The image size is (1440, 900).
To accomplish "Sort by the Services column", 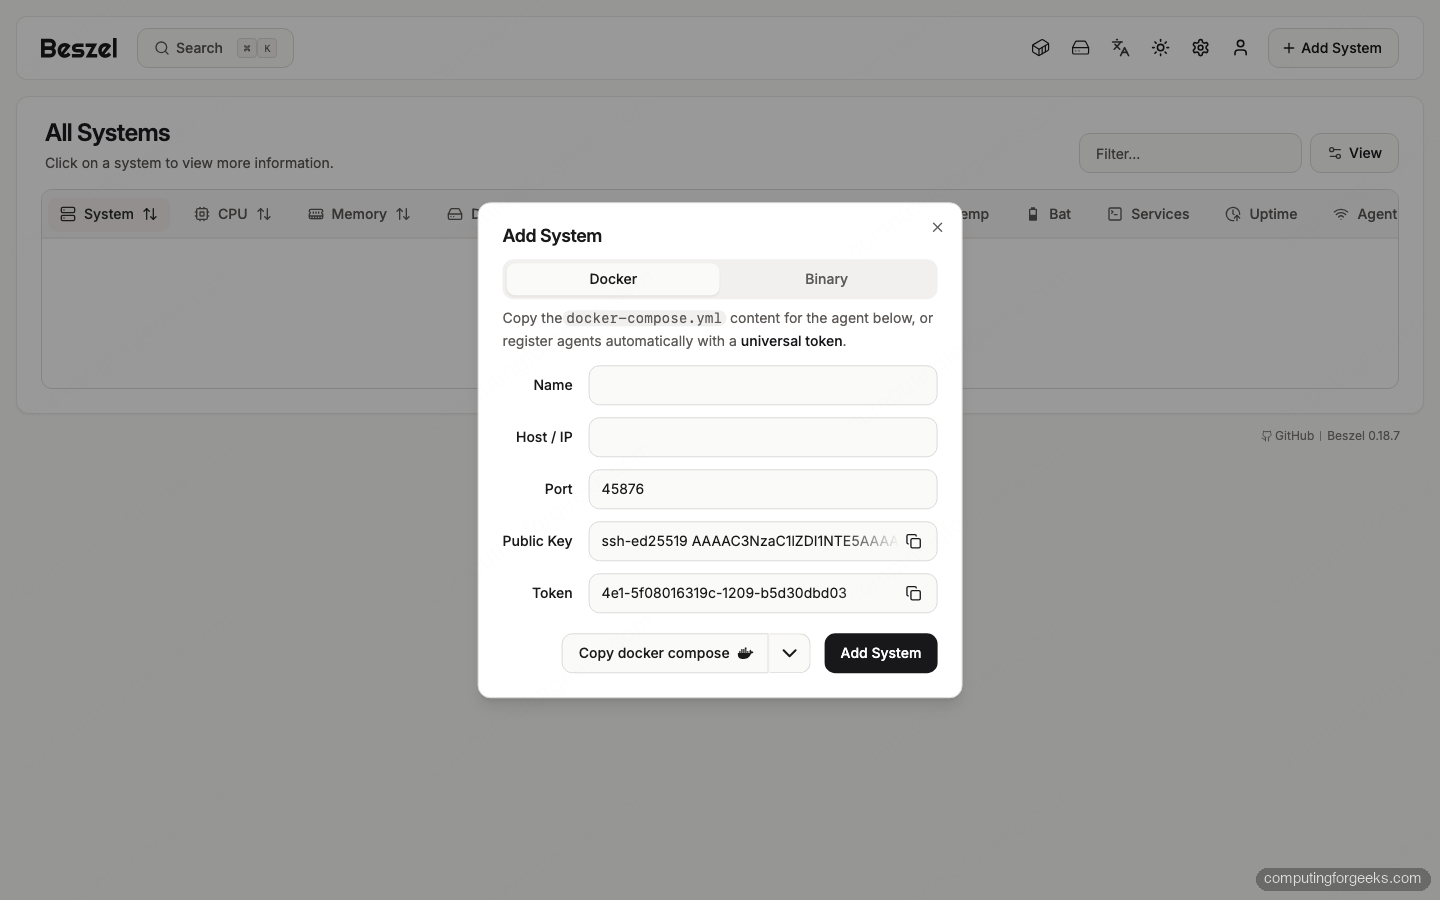I will click(1148, 214).
